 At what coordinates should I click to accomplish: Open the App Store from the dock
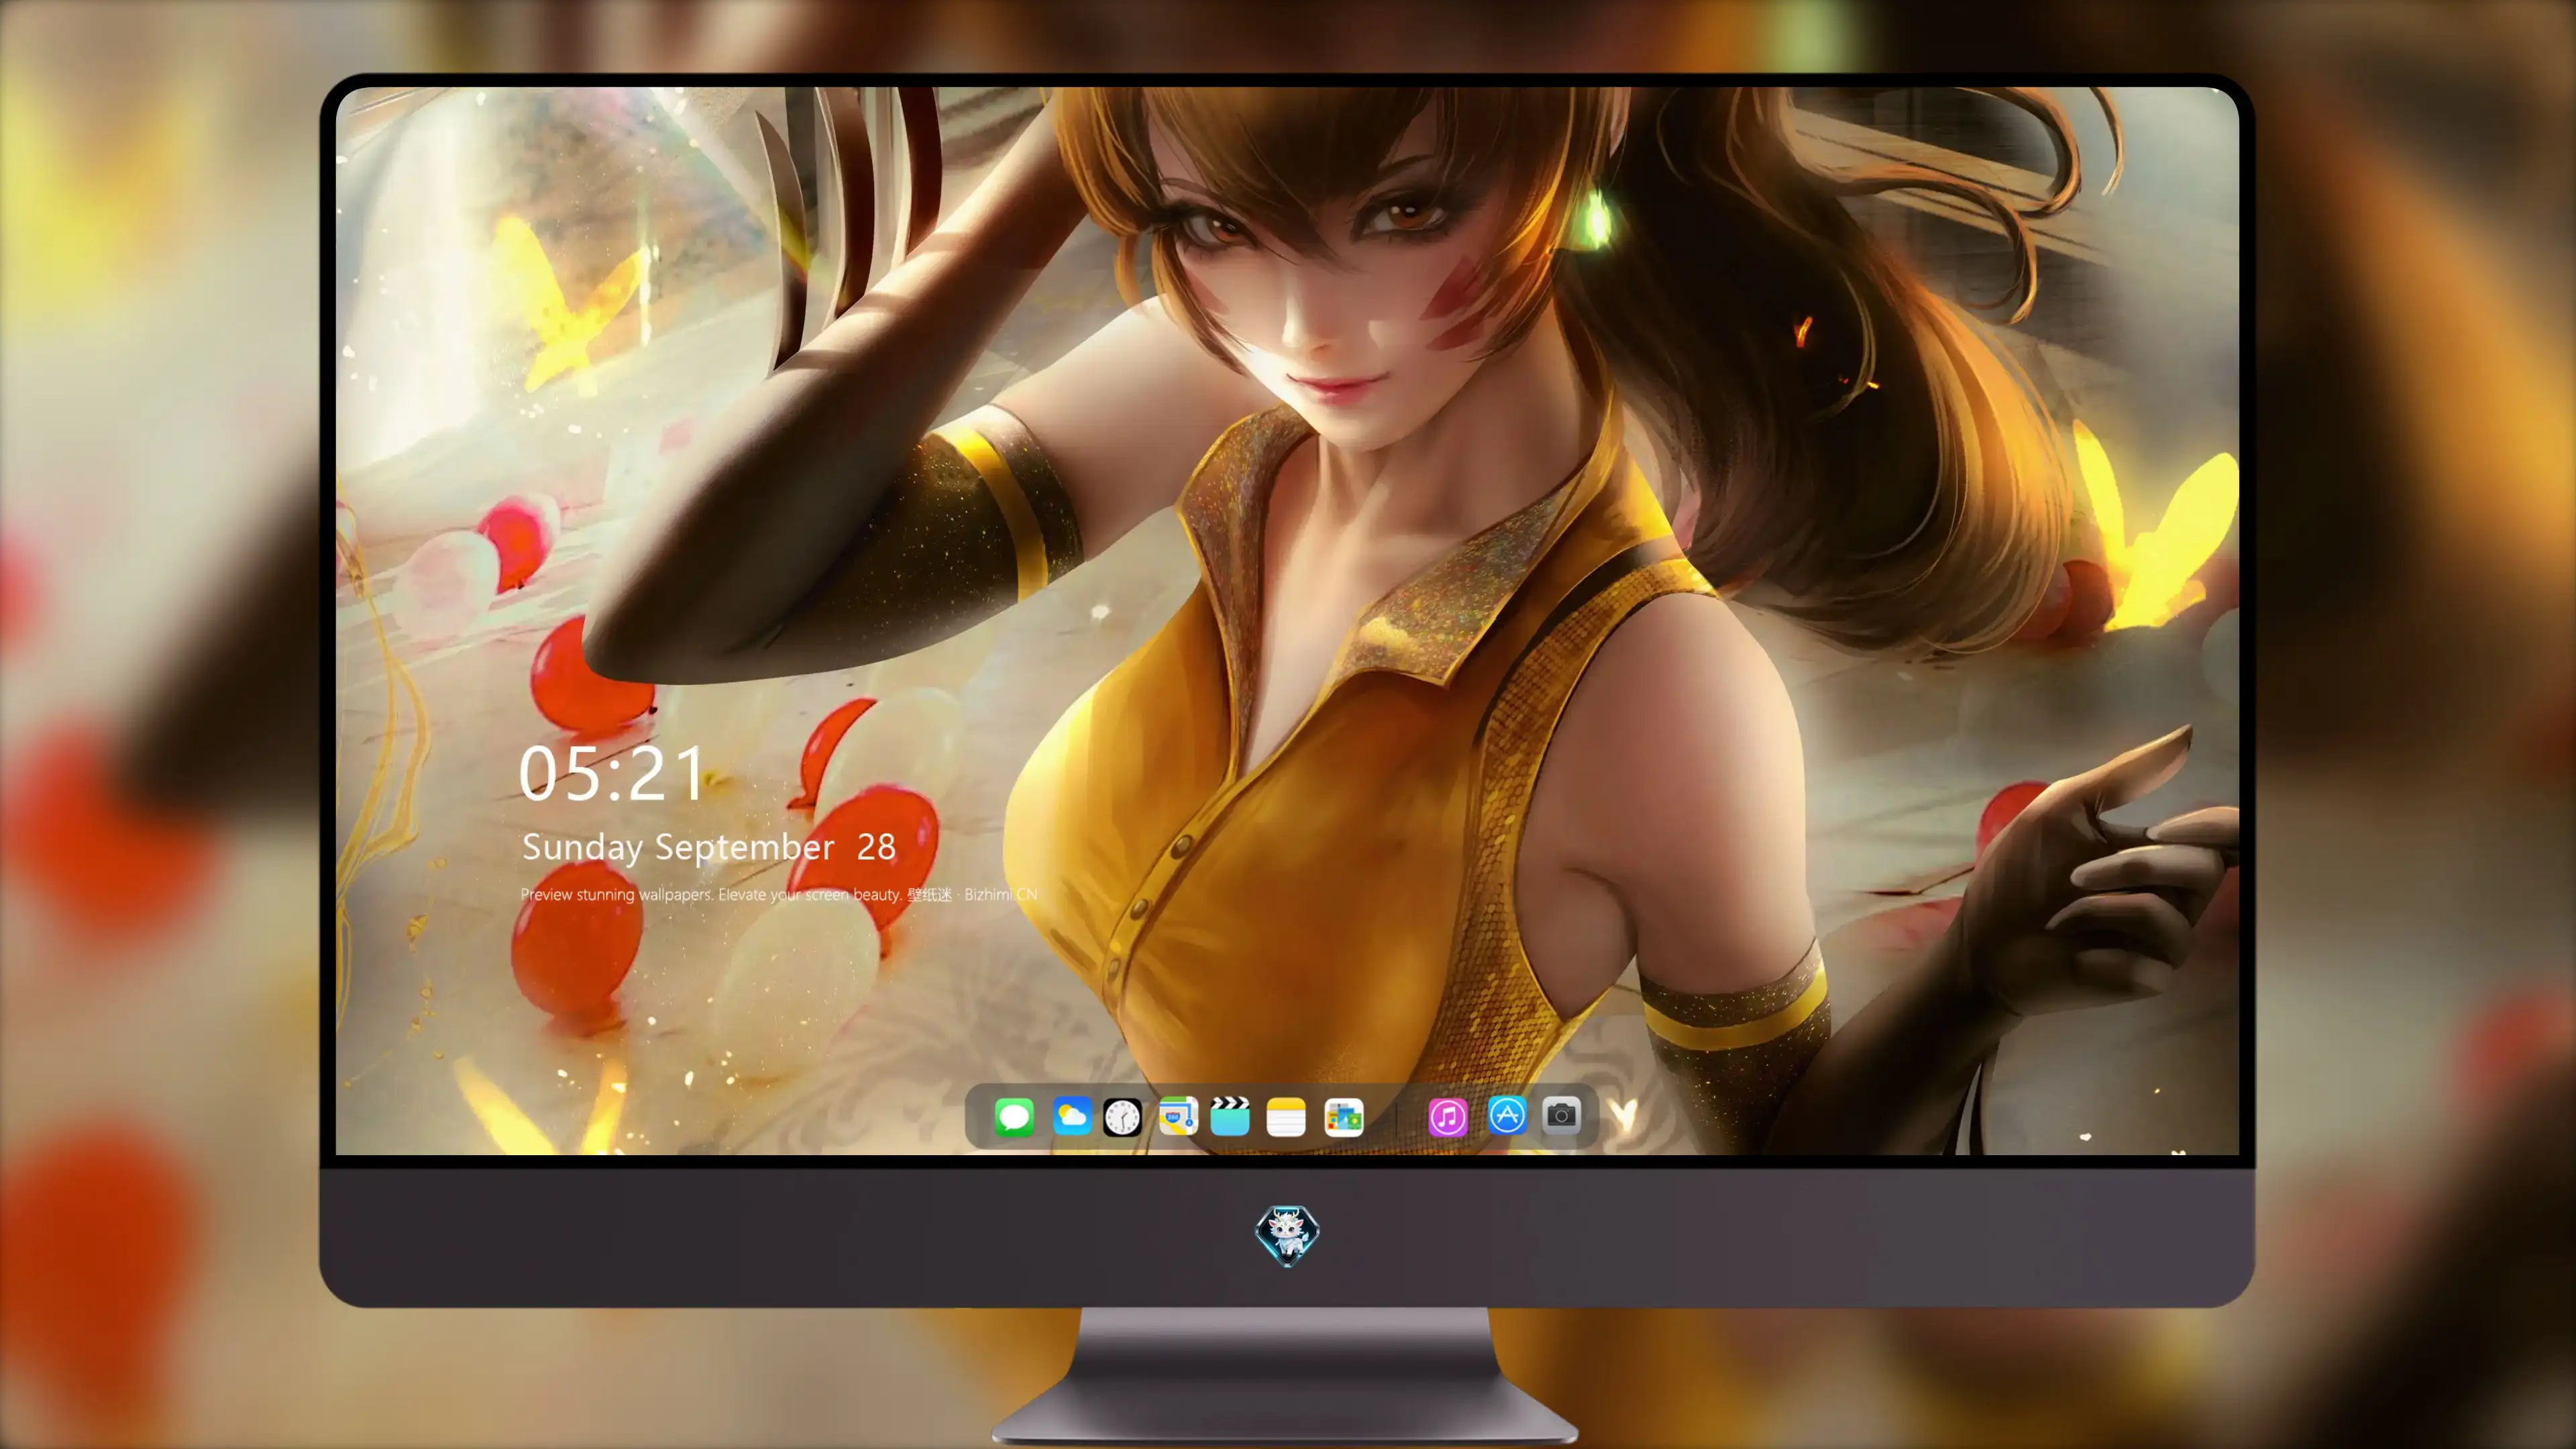(x=1507, y=1115)
